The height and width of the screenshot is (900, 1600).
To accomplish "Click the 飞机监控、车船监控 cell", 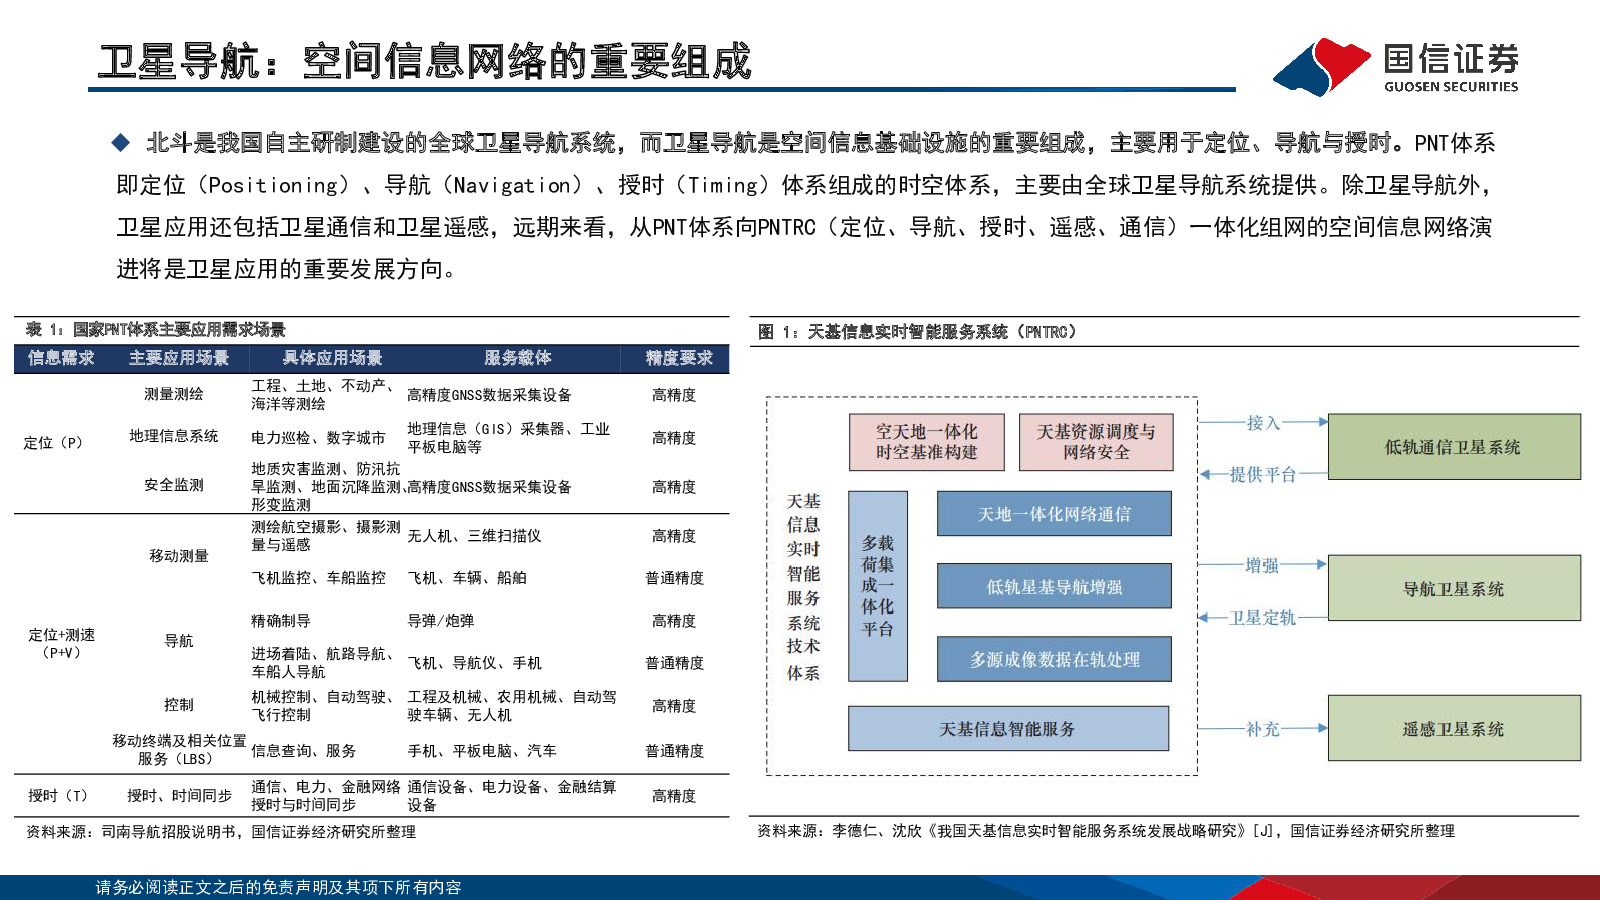I will 318,578.
